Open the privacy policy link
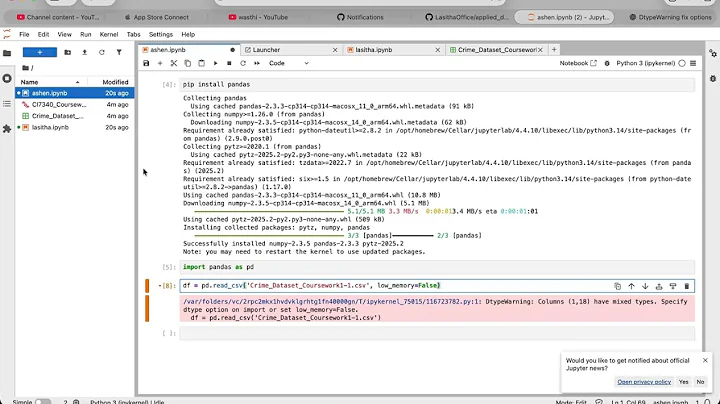 (644, 382)
